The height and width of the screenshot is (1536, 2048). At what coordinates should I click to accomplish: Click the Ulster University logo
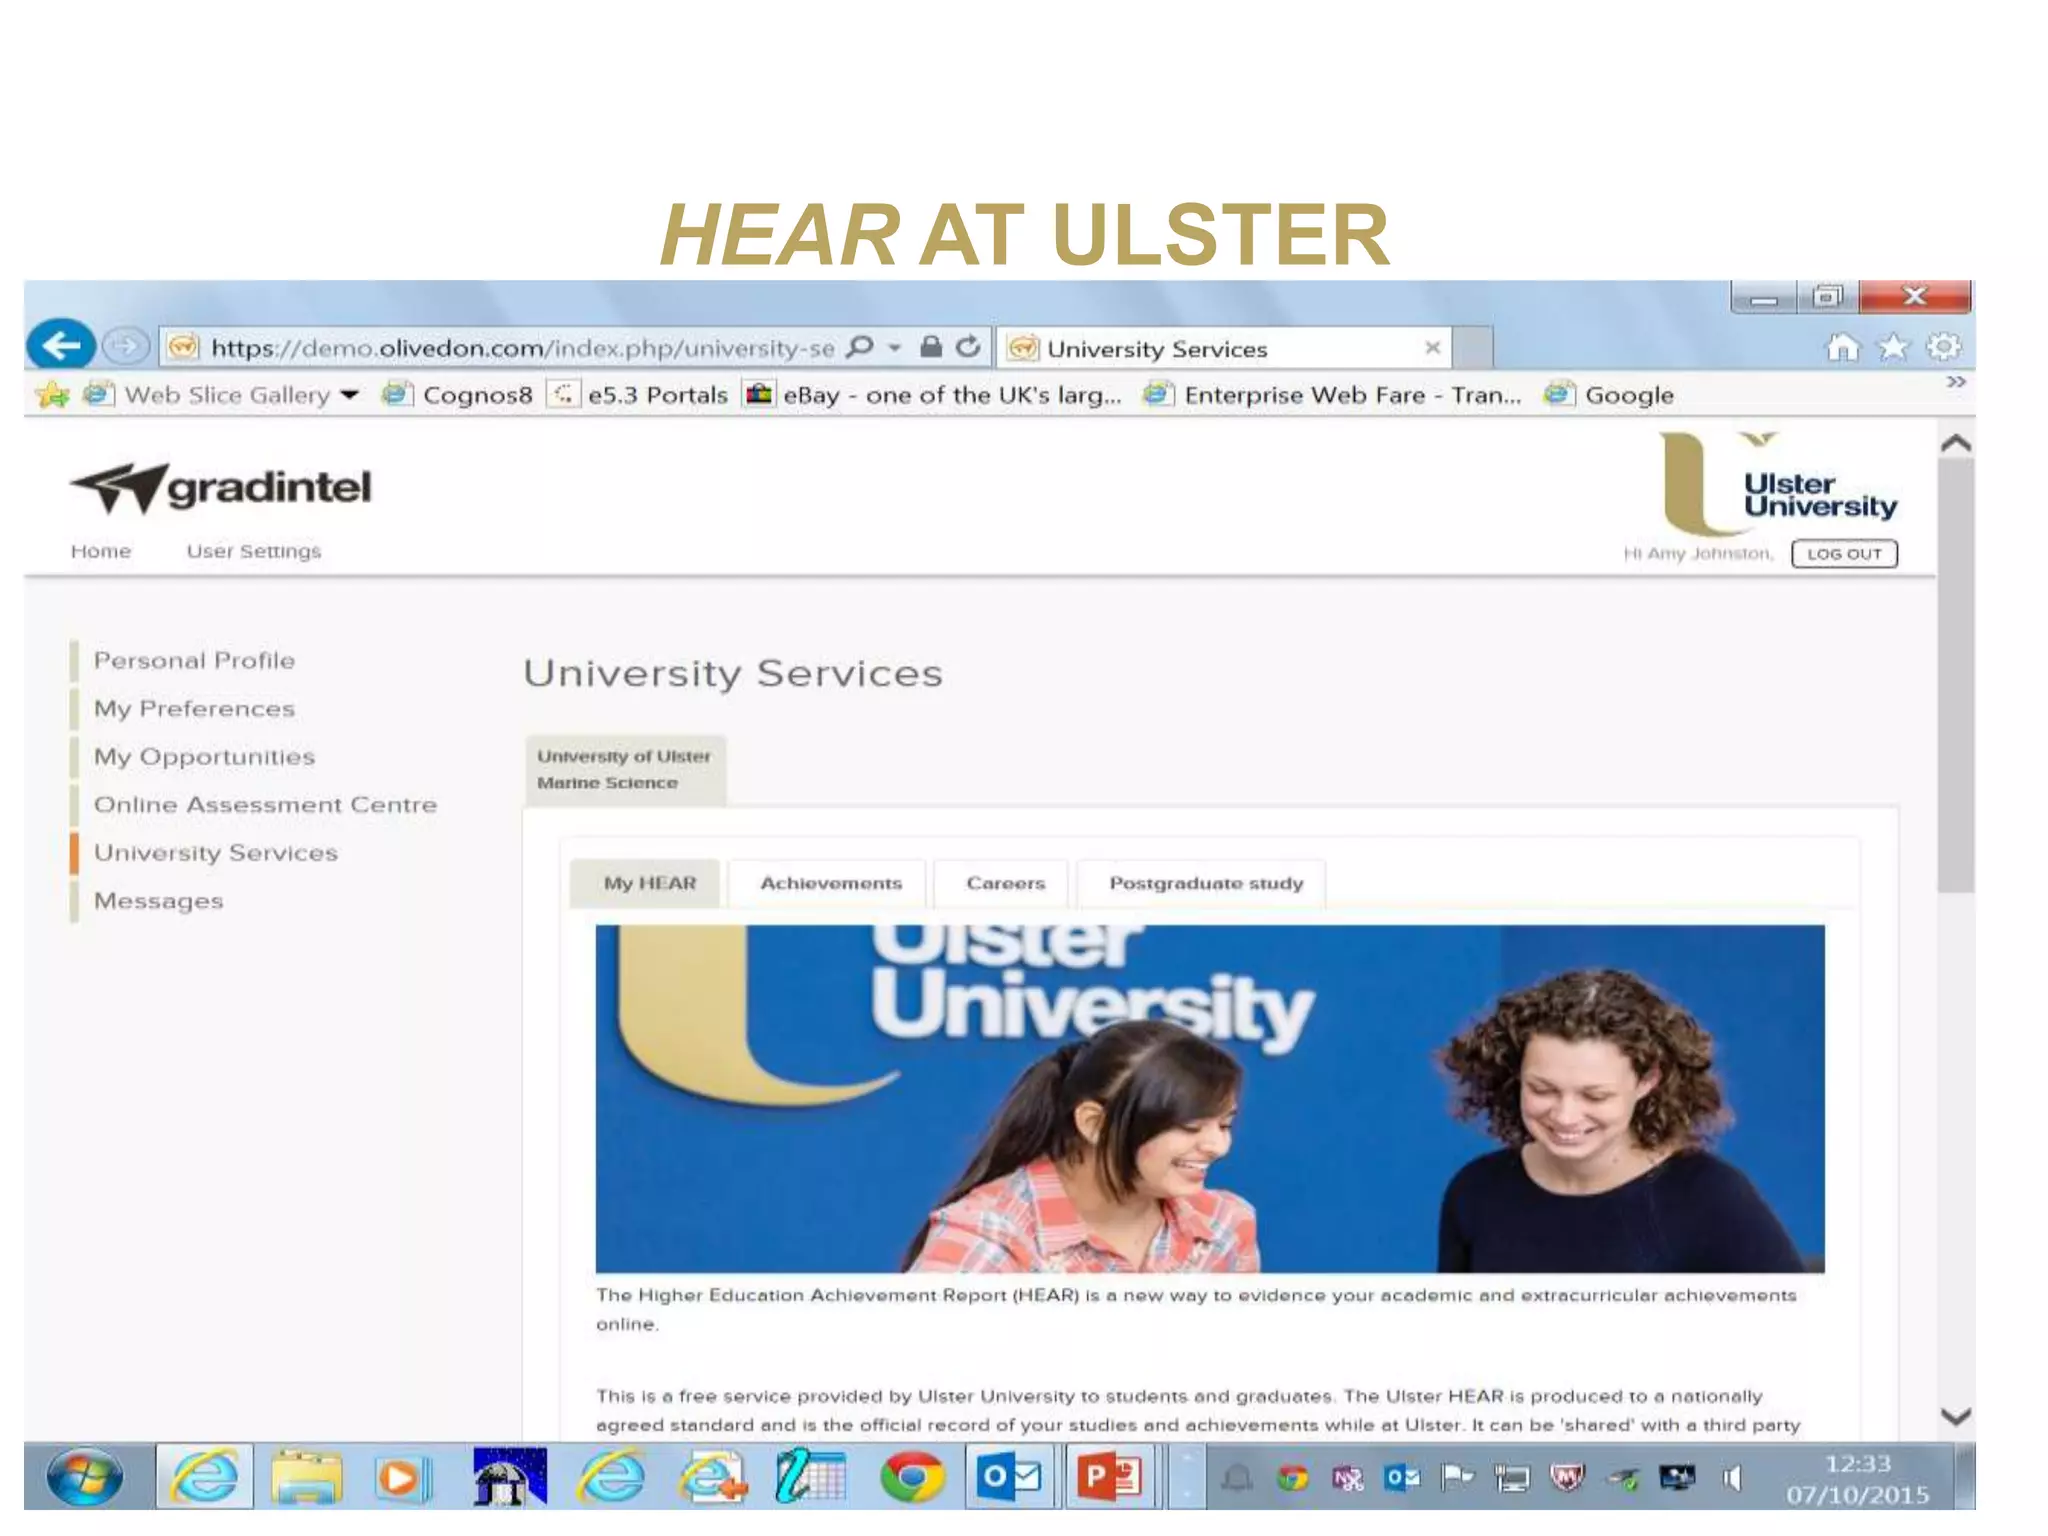coord(1778,483)
